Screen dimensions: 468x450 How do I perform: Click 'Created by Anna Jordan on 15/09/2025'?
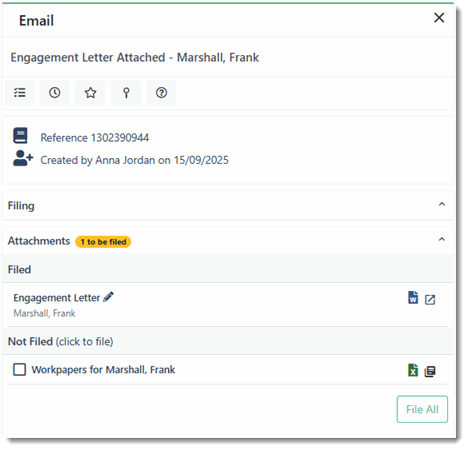click(x=134, y=160)
